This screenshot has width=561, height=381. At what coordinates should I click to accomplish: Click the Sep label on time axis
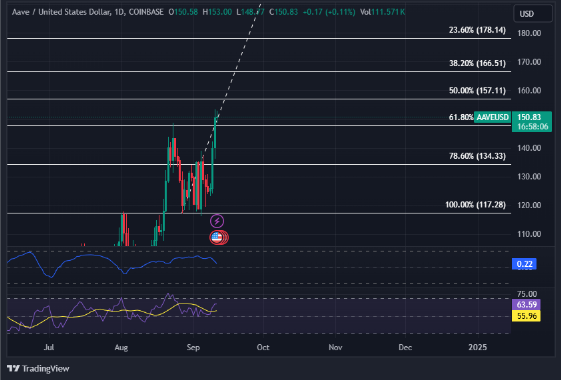tap(193, 347)
